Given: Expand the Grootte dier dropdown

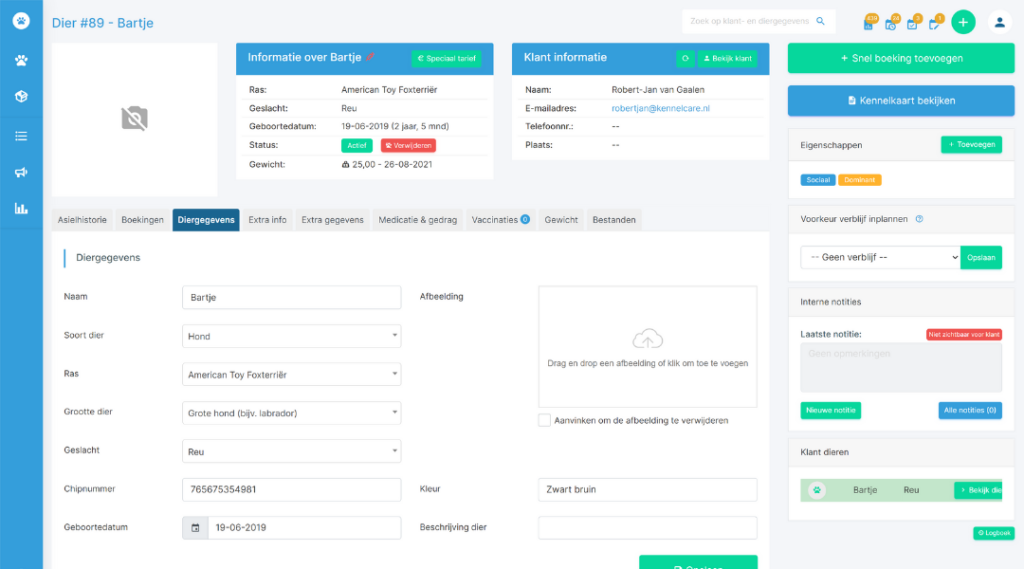Looking at the screenshot, I should [291, 413].
